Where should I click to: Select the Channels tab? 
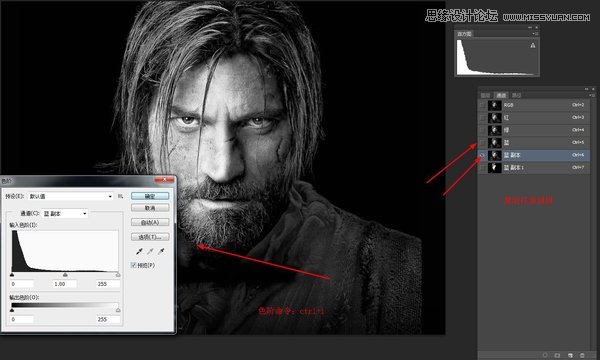tap(501, 95)
